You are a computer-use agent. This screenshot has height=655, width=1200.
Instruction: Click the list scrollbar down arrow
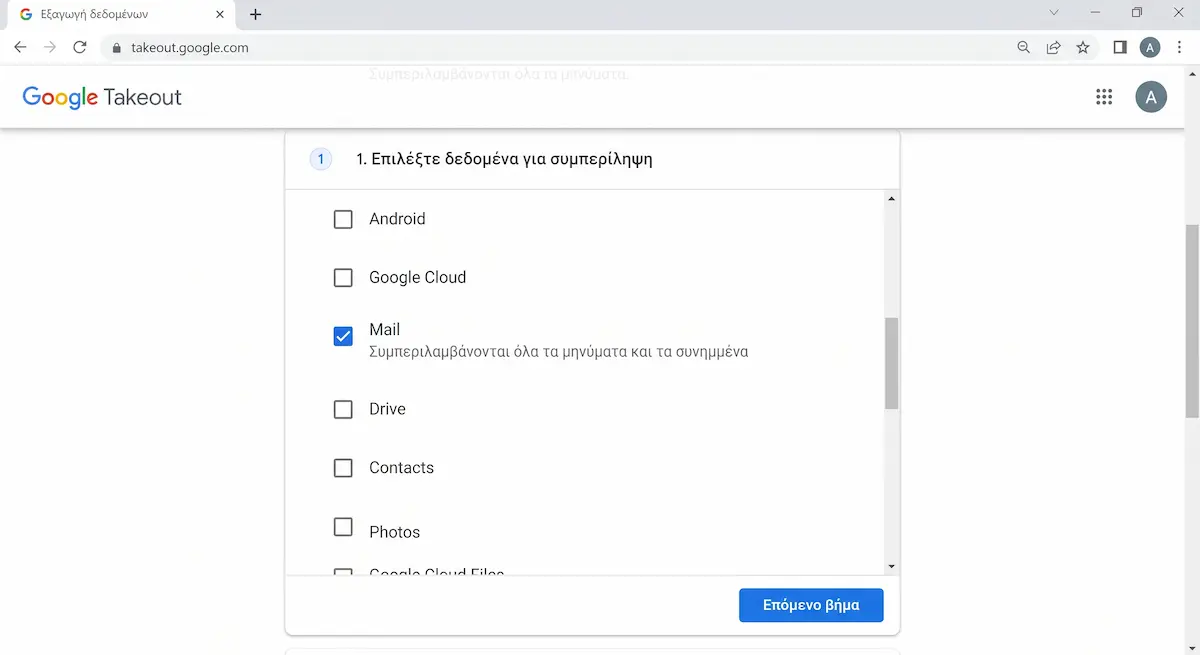coord(891,566)
